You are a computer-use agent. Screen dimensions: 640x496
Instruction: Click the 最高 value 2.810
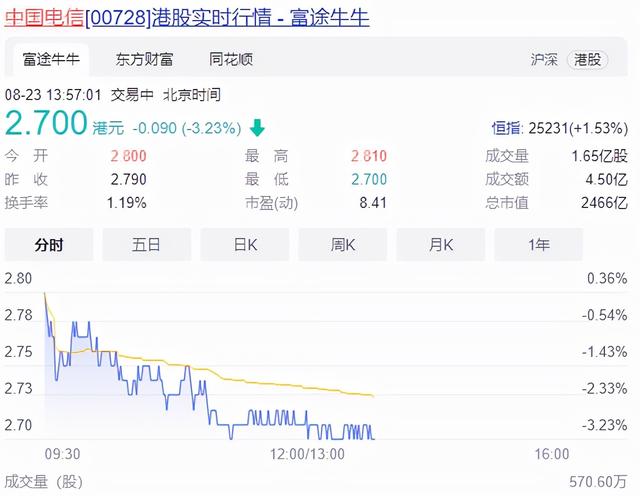[x=369, y=156]
